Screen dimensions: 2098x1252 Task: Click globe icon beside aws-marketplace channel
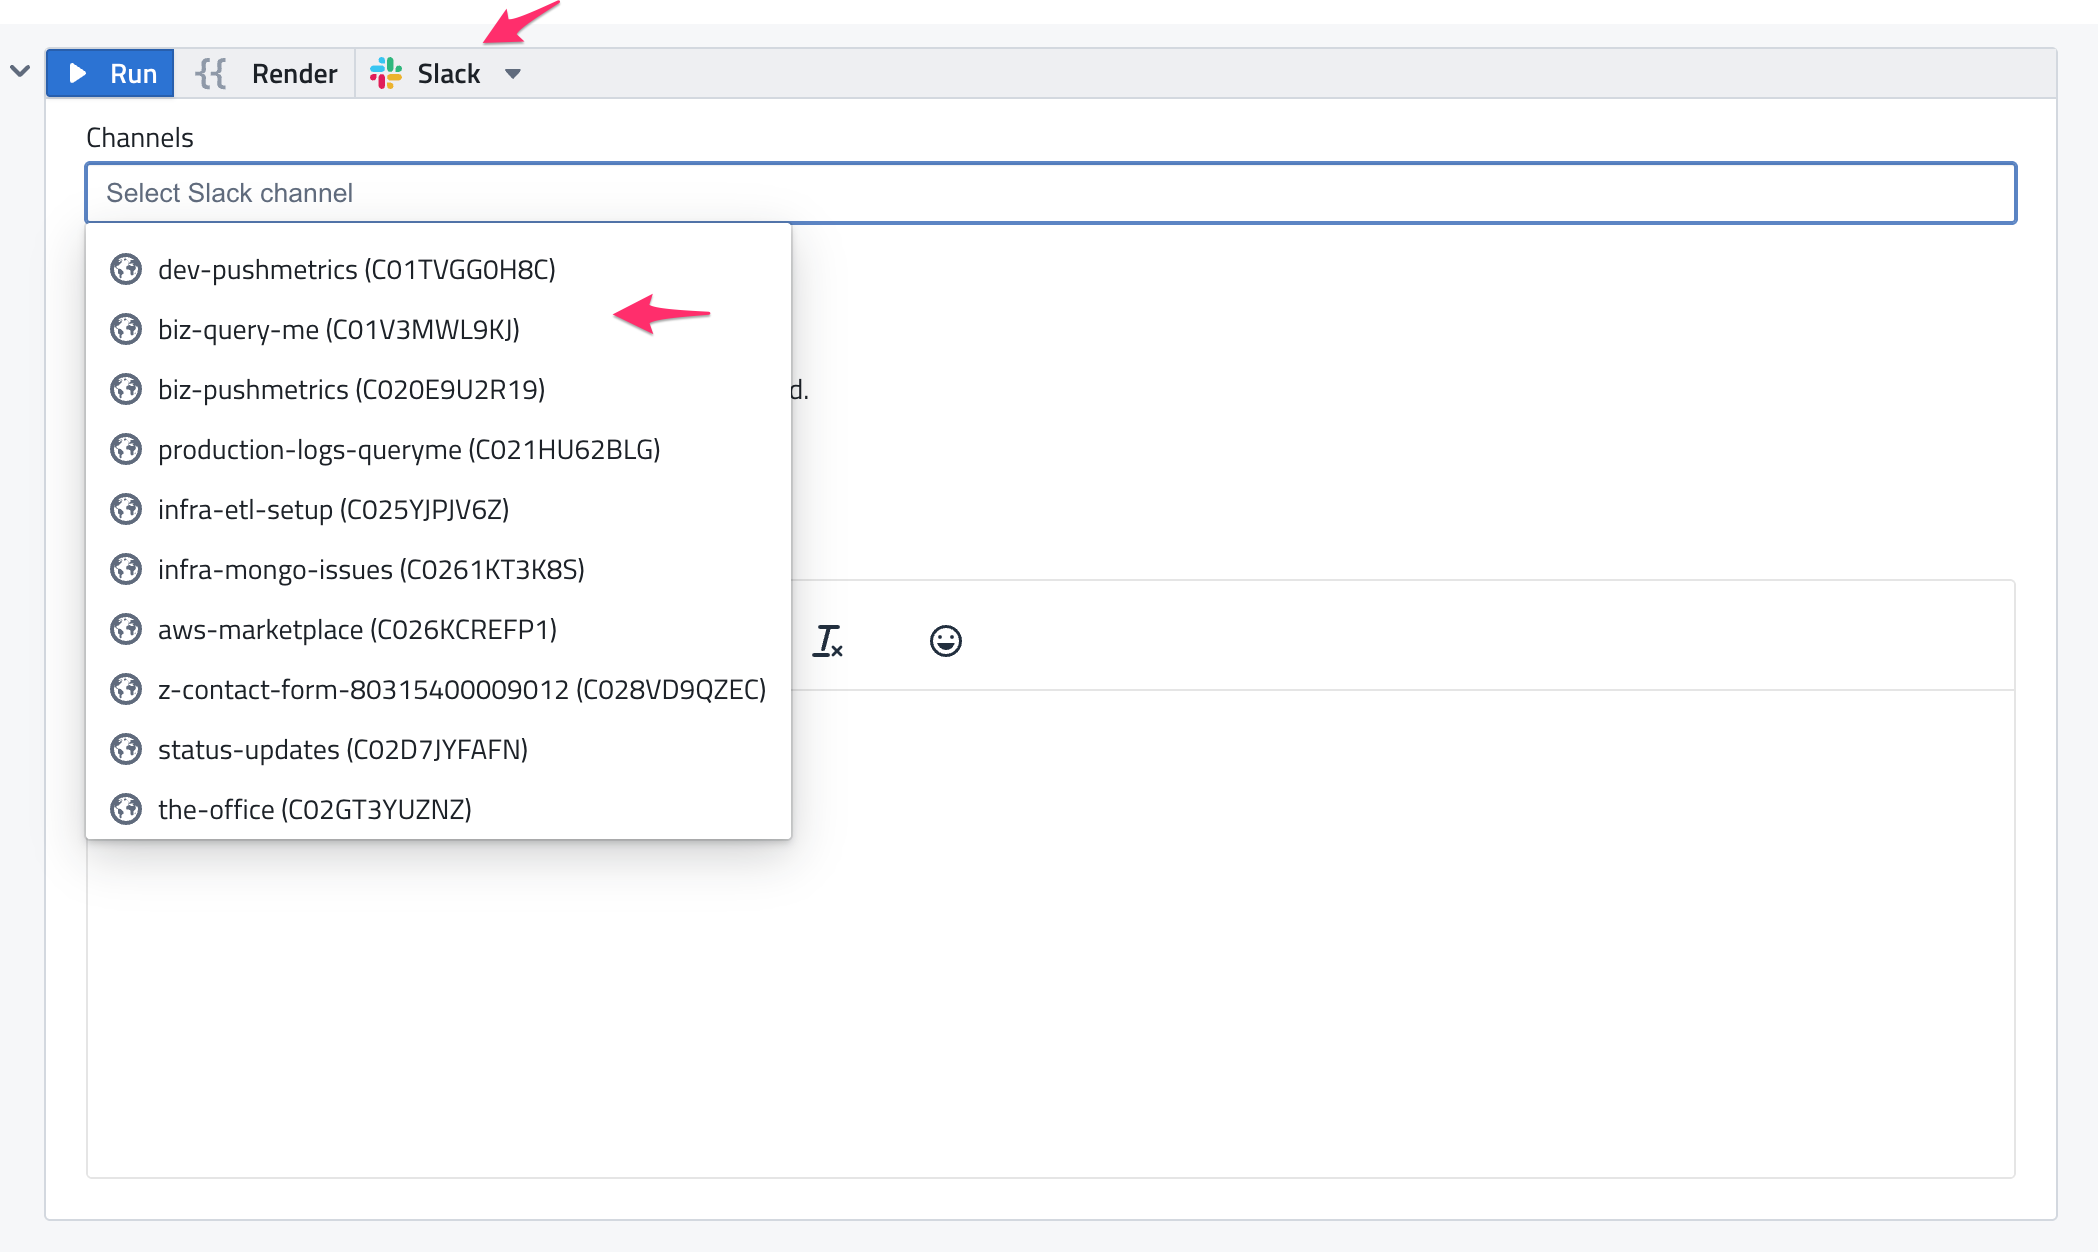point(126,629)
